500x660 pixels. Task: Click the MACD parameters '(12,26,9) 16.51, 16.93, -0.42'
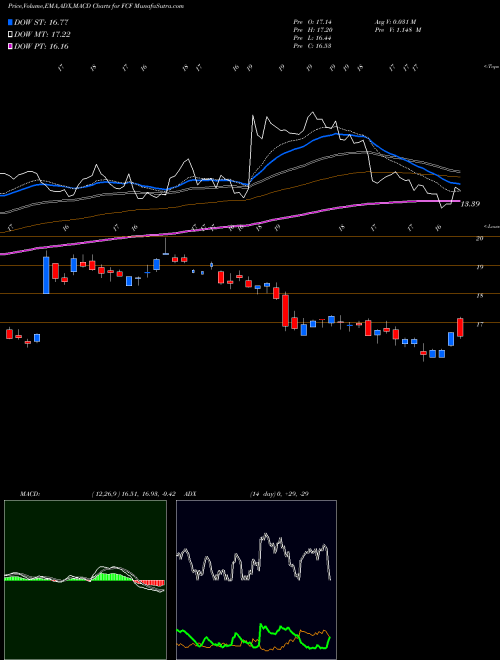tap(133, 494)
